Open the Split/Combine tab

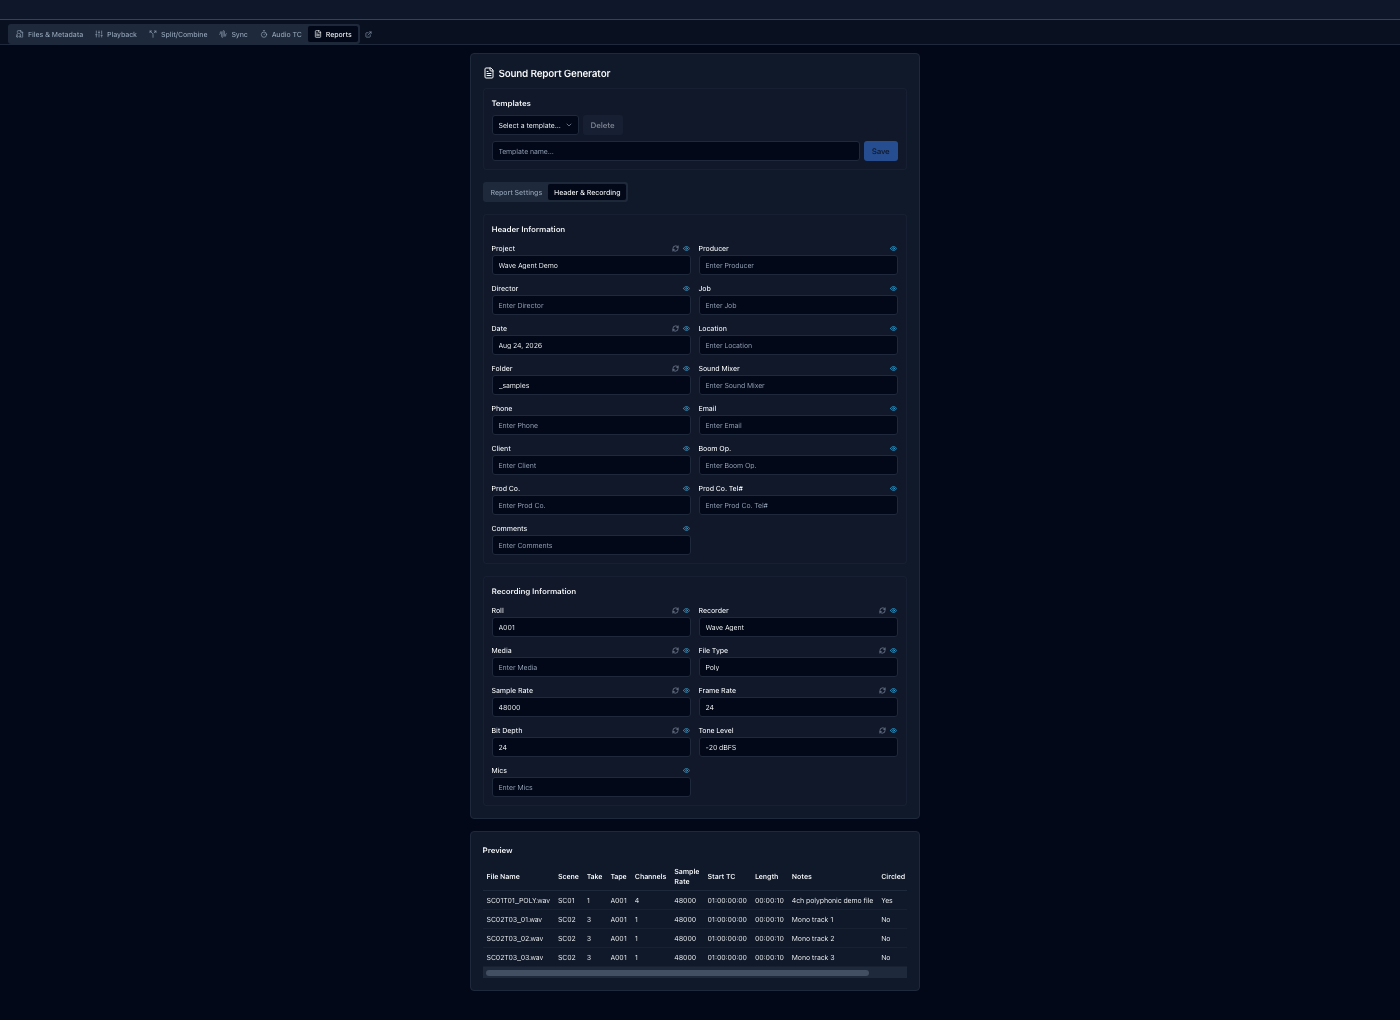pyautogui.click(x=178, y=34)
